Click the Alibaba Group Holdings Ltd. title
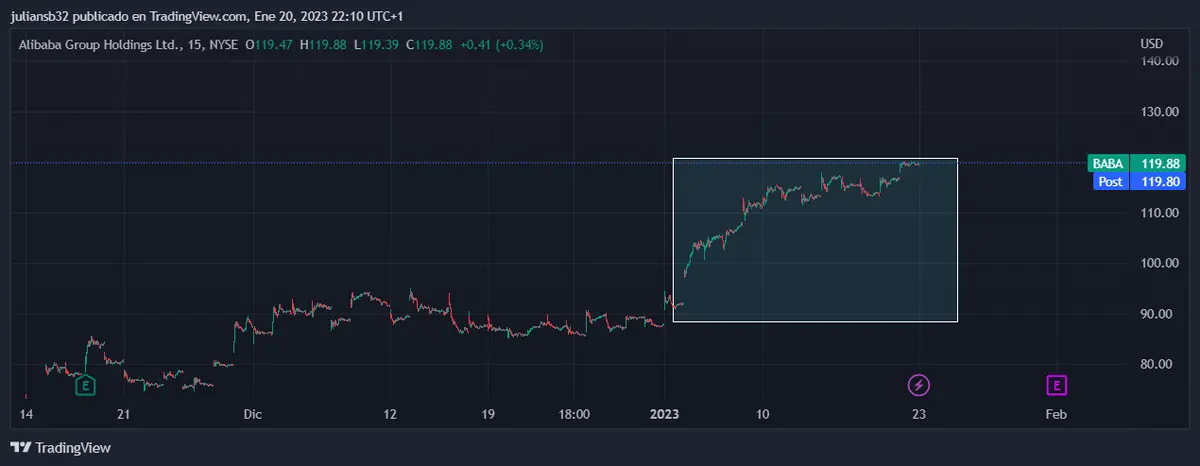Screen dimensions: 1200x466 tap(98, 45)
